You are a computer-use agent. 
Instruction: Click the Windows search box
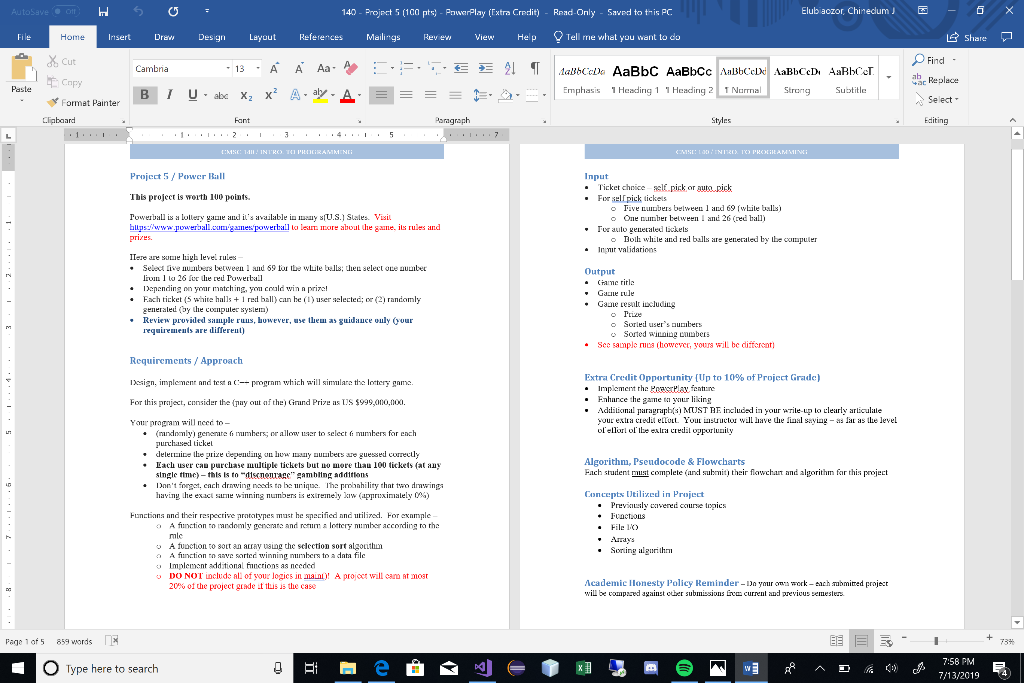click(x=163, y=668)
